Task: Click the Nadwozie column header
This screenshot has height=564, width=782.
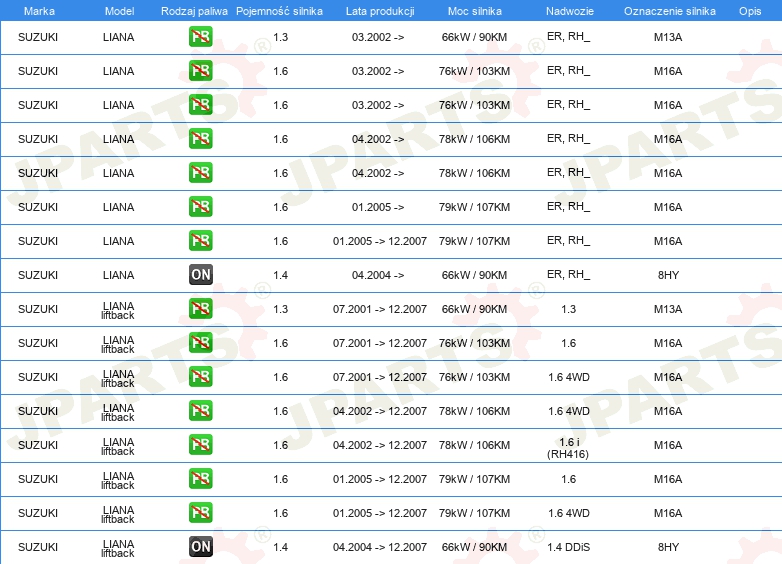Action: pos(570,11)
